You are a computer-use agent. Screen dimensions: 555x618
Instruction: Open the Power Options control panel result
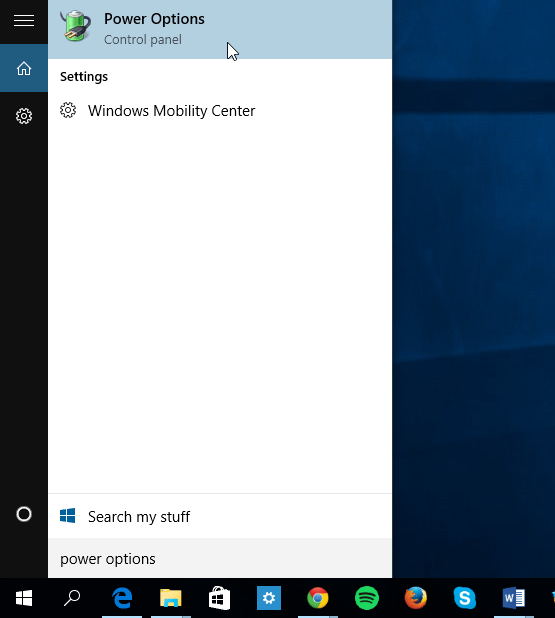pos(220,29)
